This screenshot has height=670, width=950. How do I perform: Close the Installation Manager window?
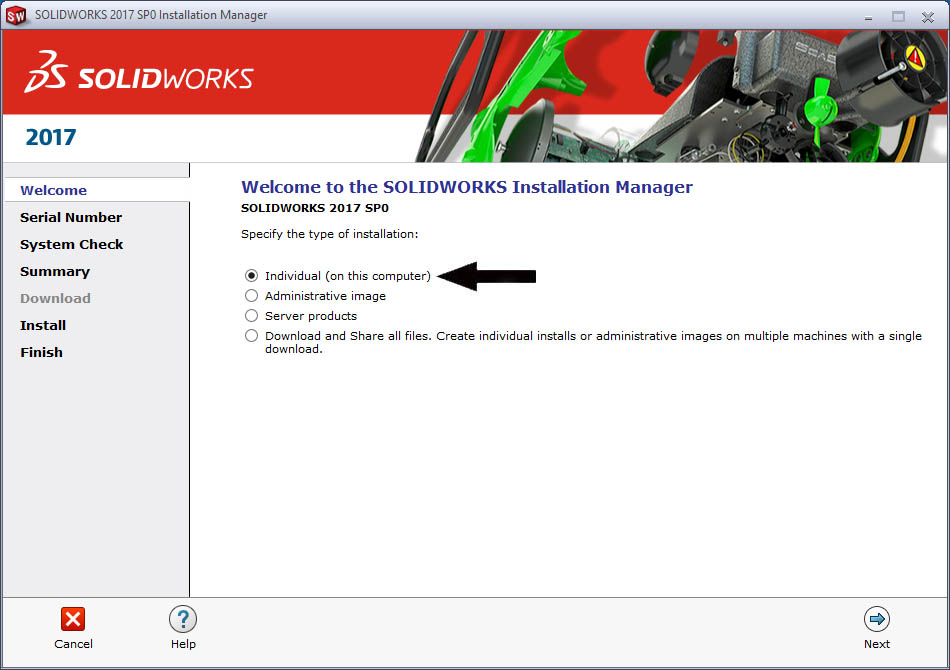point(928,17)
